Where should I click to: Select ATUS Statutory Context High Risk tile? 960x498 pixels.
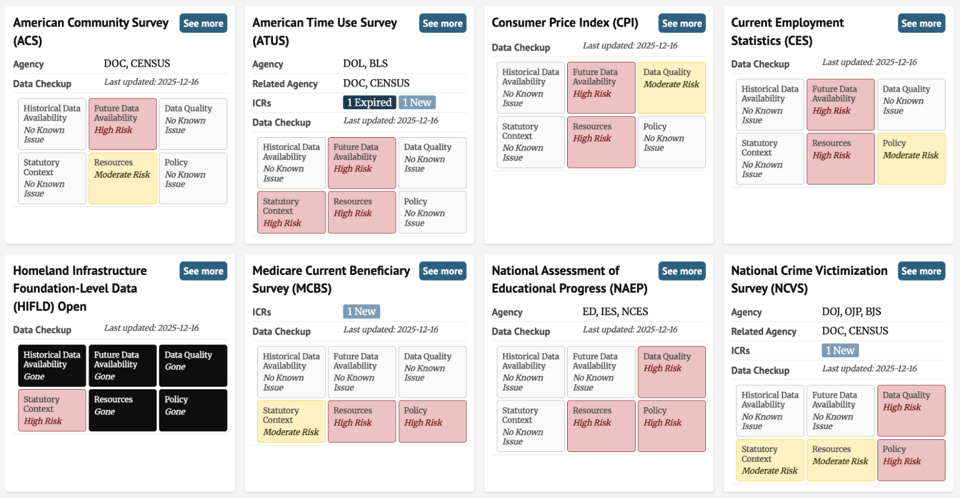(291, 212)
